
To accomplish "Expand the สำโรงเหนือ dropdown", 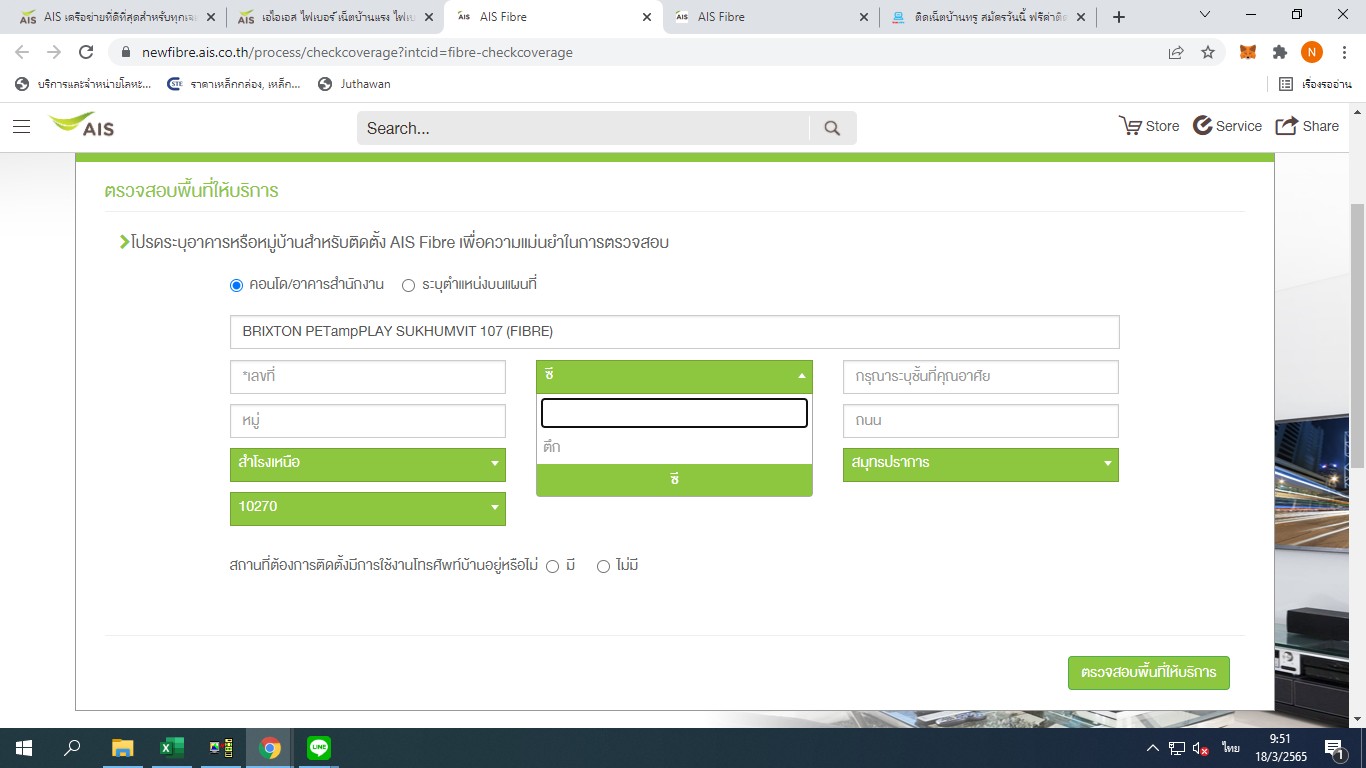I will tap(368, 464).
